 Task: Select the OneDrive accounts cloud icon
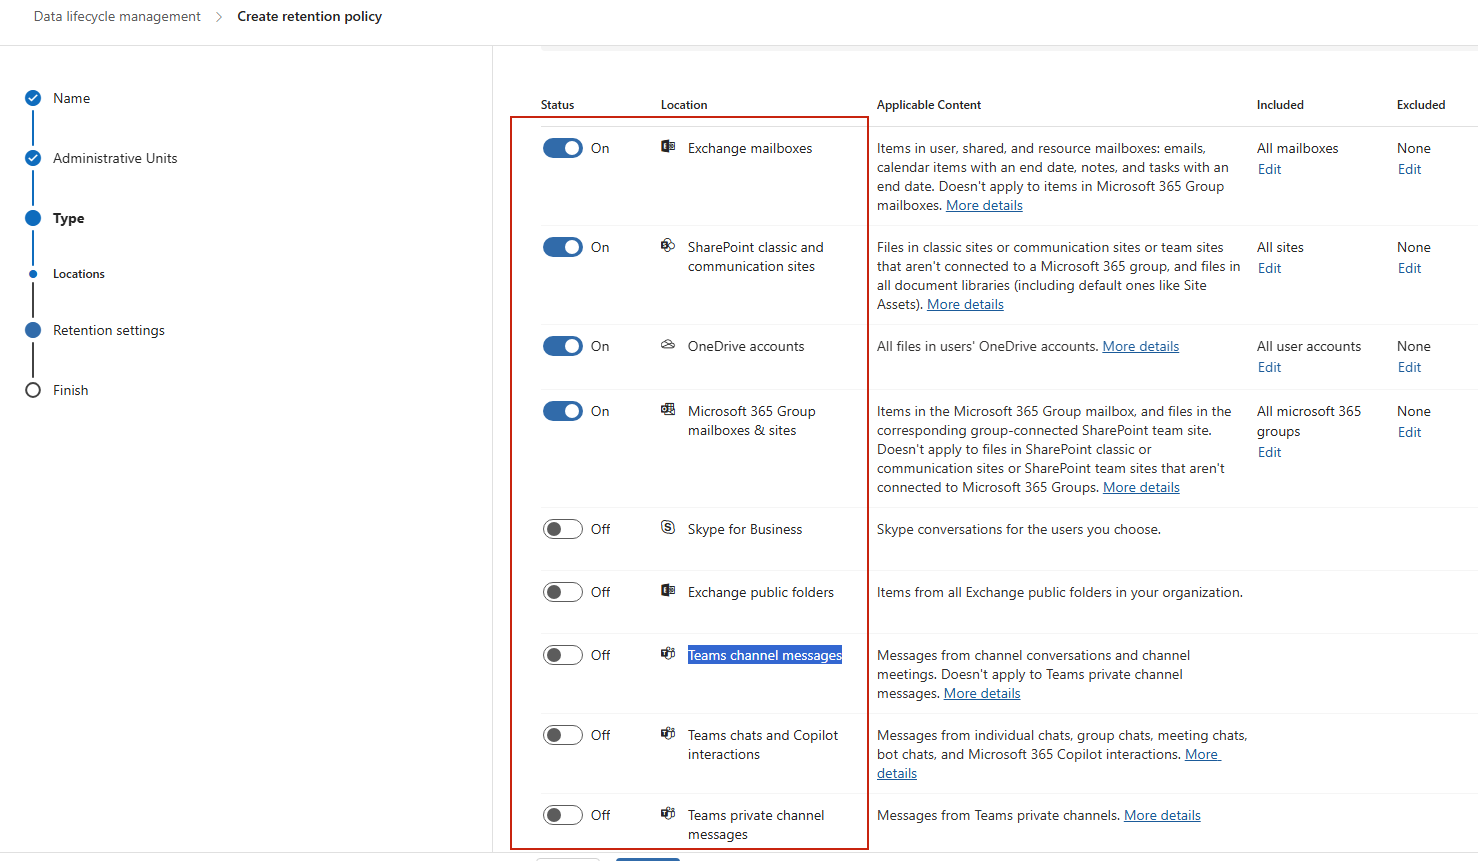(x=667, y=345)
